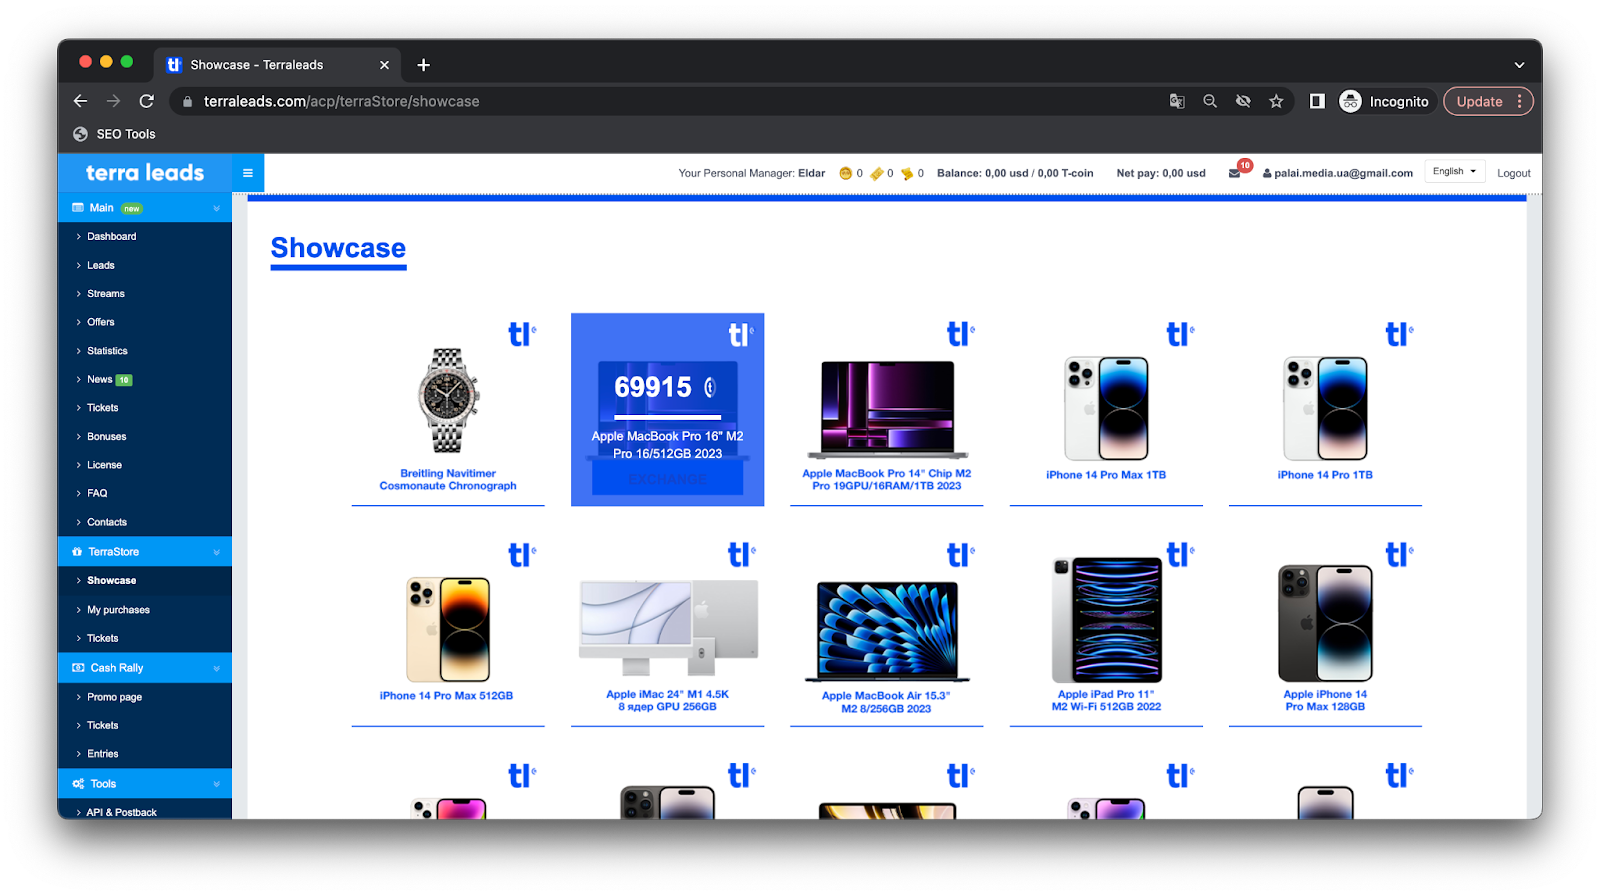Open the Apple iMac 24" M1 product
1600x895 pixels.
(667, 630)
